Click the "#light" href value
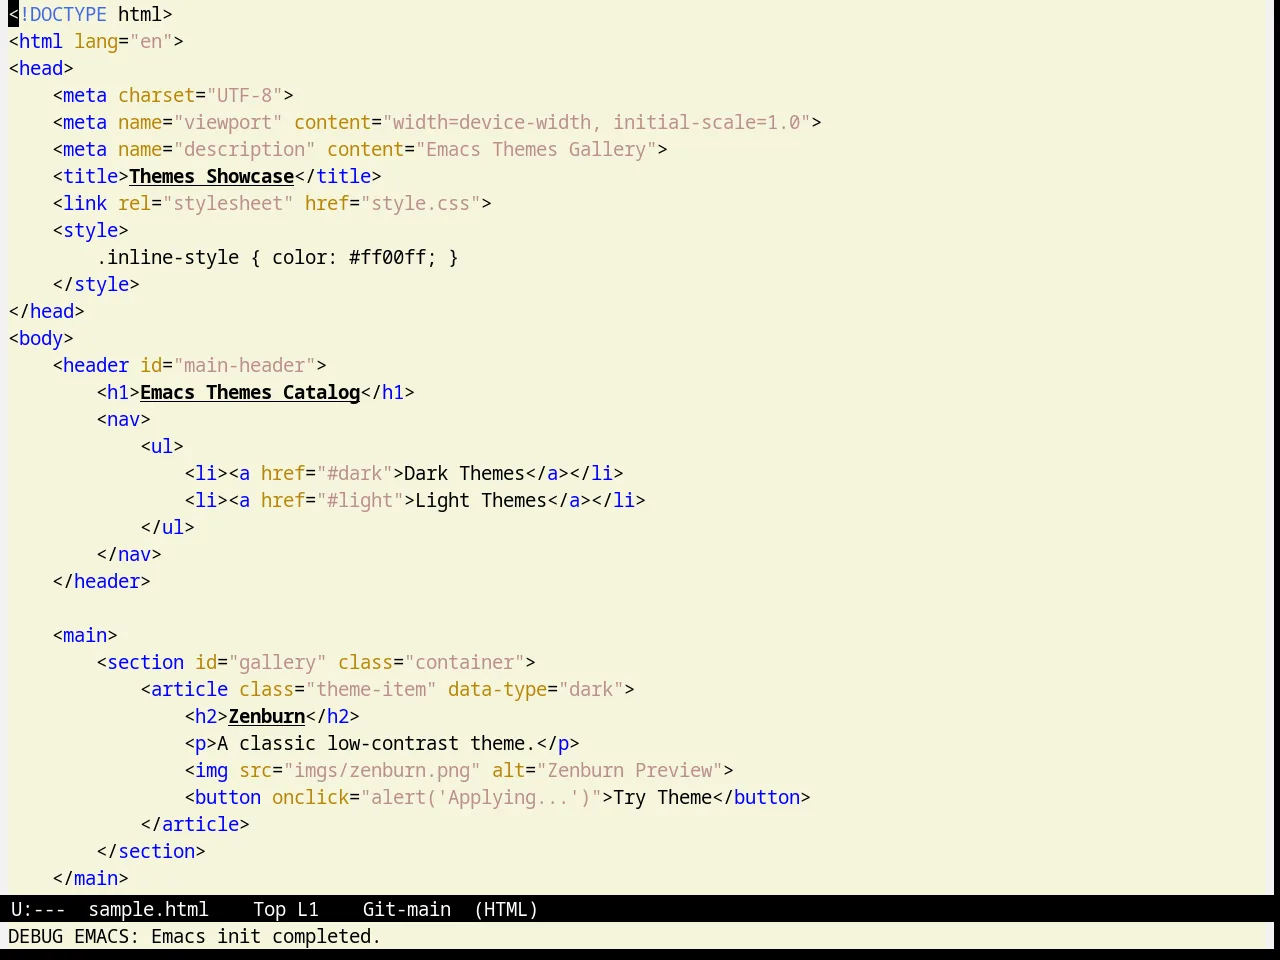 pyautogui.click(x=360, y=500)
